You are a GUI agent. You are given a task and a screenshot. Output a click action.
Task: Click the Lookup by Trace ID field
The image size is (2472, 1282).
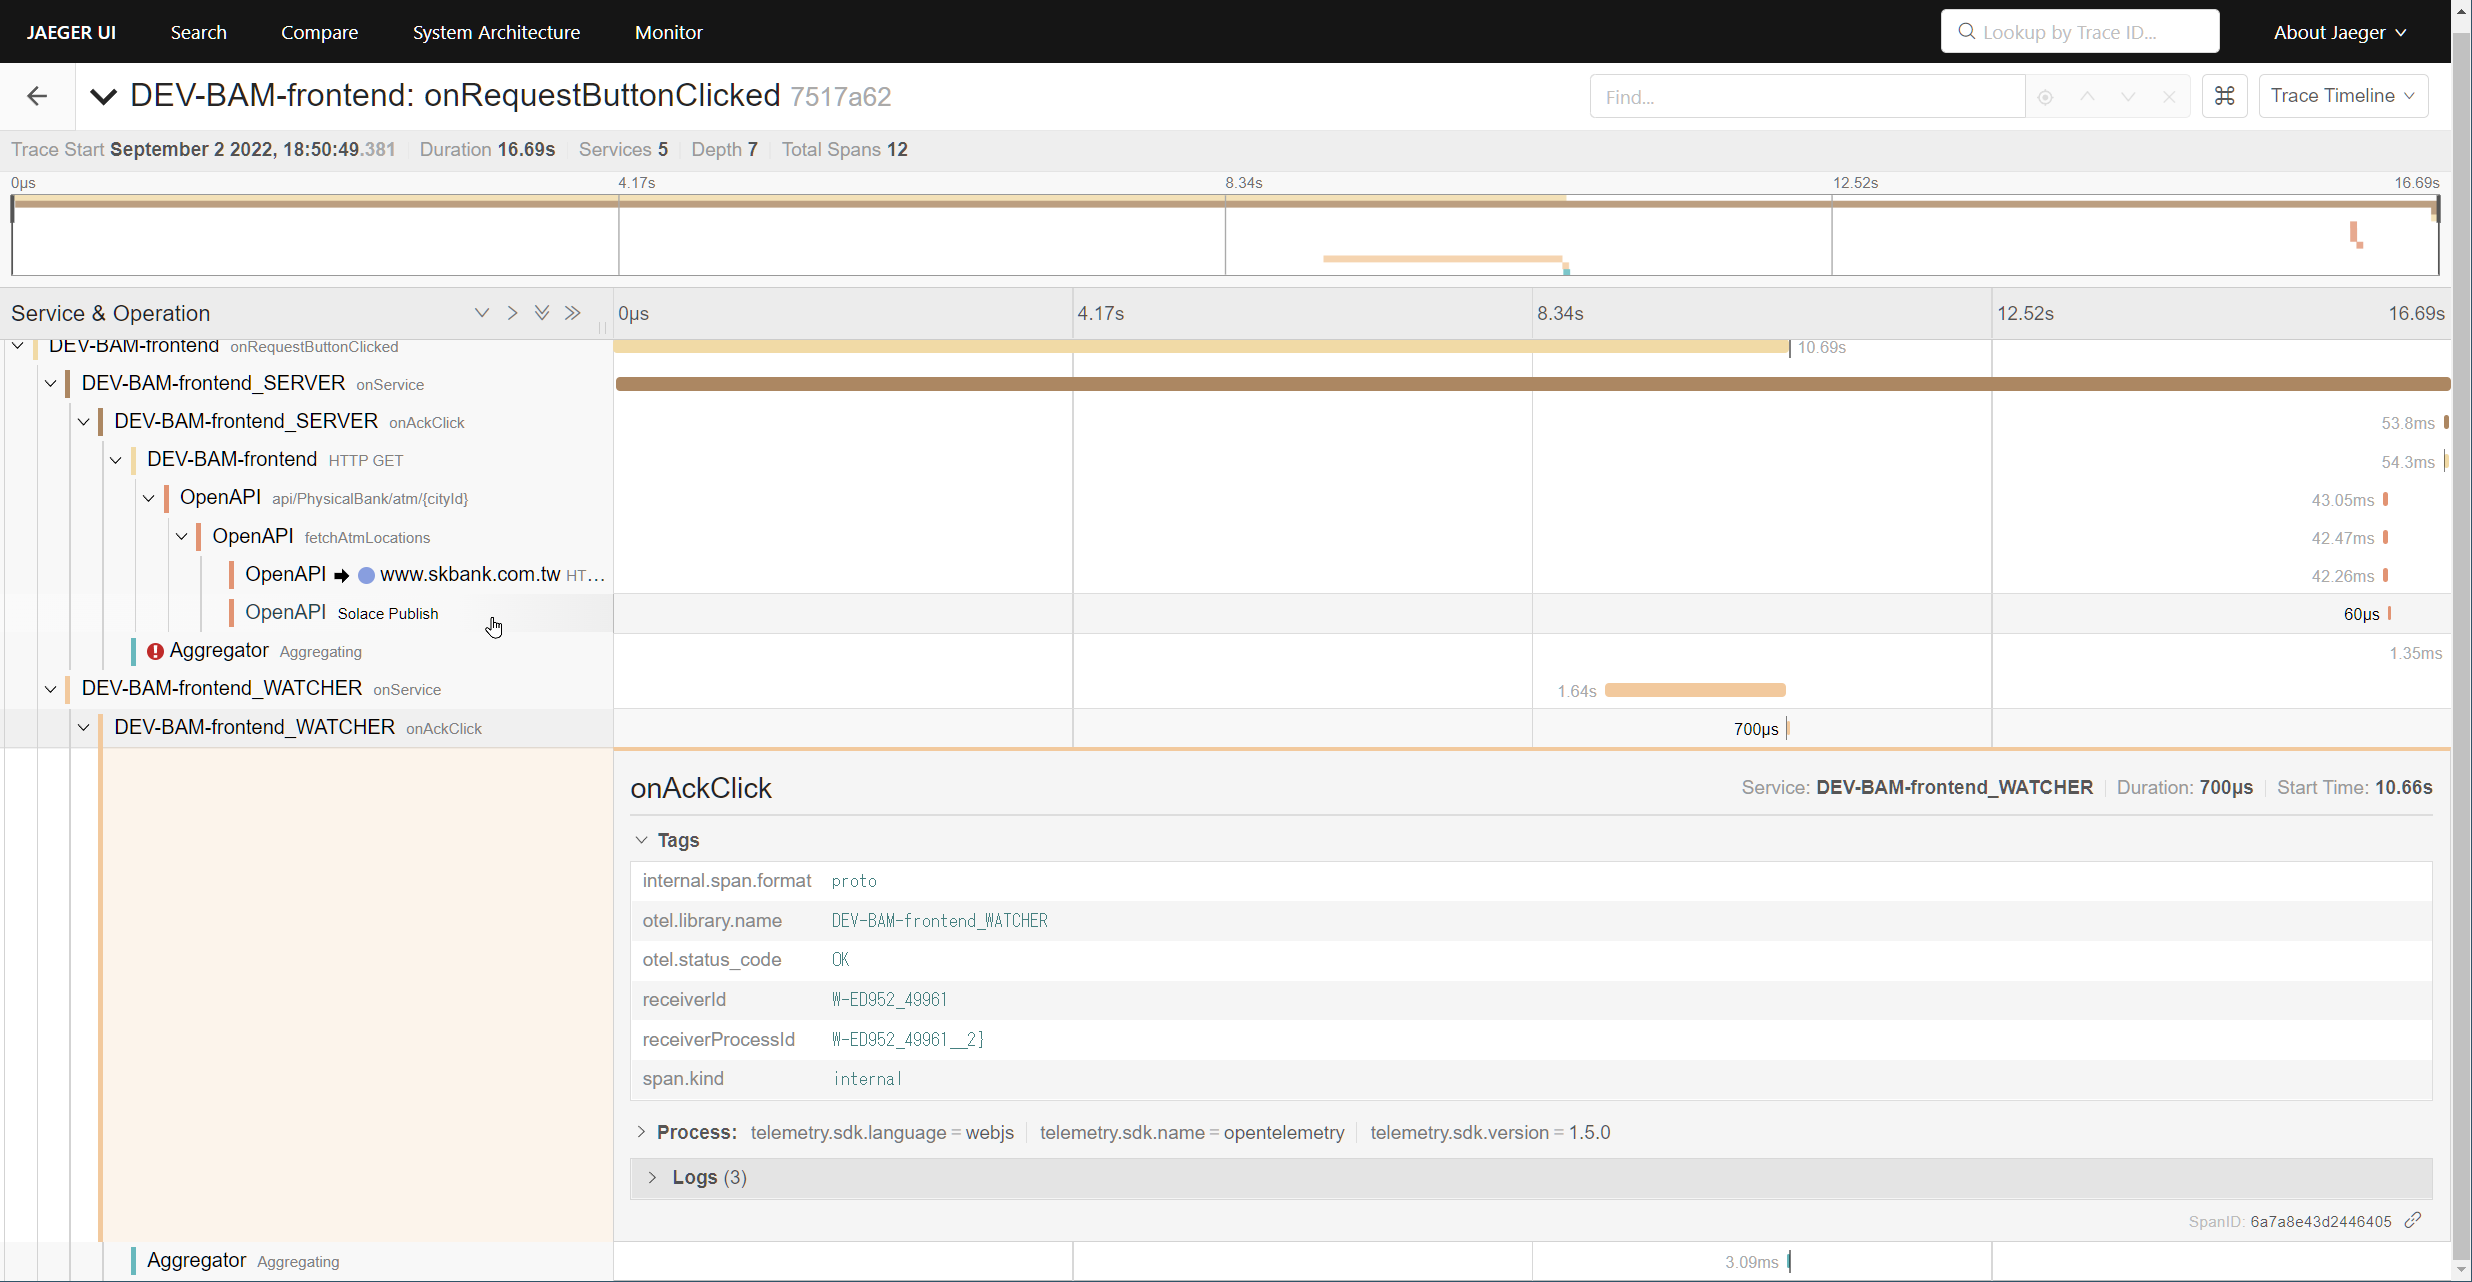[2080, 32]
